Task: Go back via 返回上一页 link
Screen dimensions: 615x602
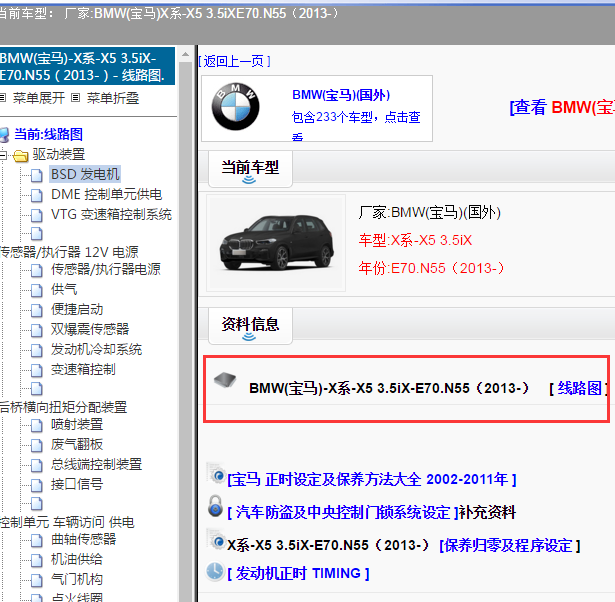Action: click(235, 61)
